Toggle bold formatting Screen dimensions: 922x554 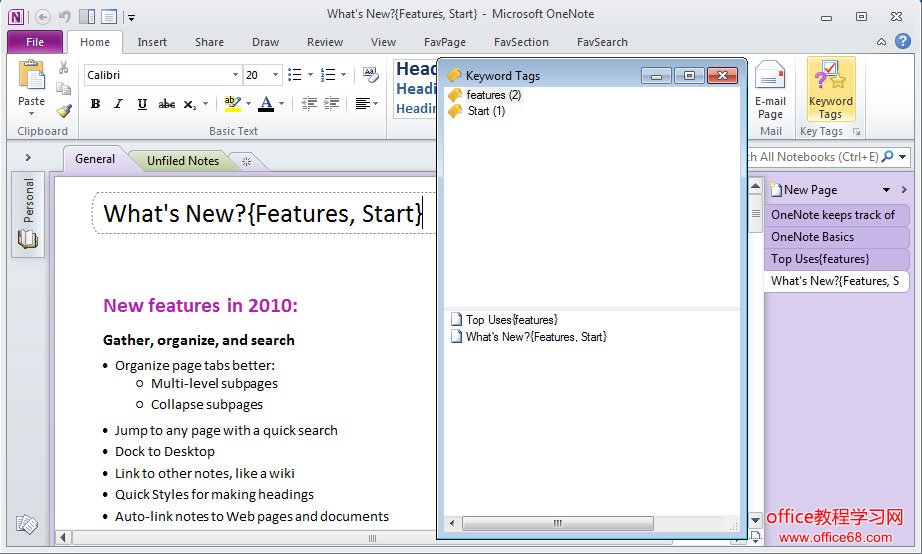[x=95, y=104]
